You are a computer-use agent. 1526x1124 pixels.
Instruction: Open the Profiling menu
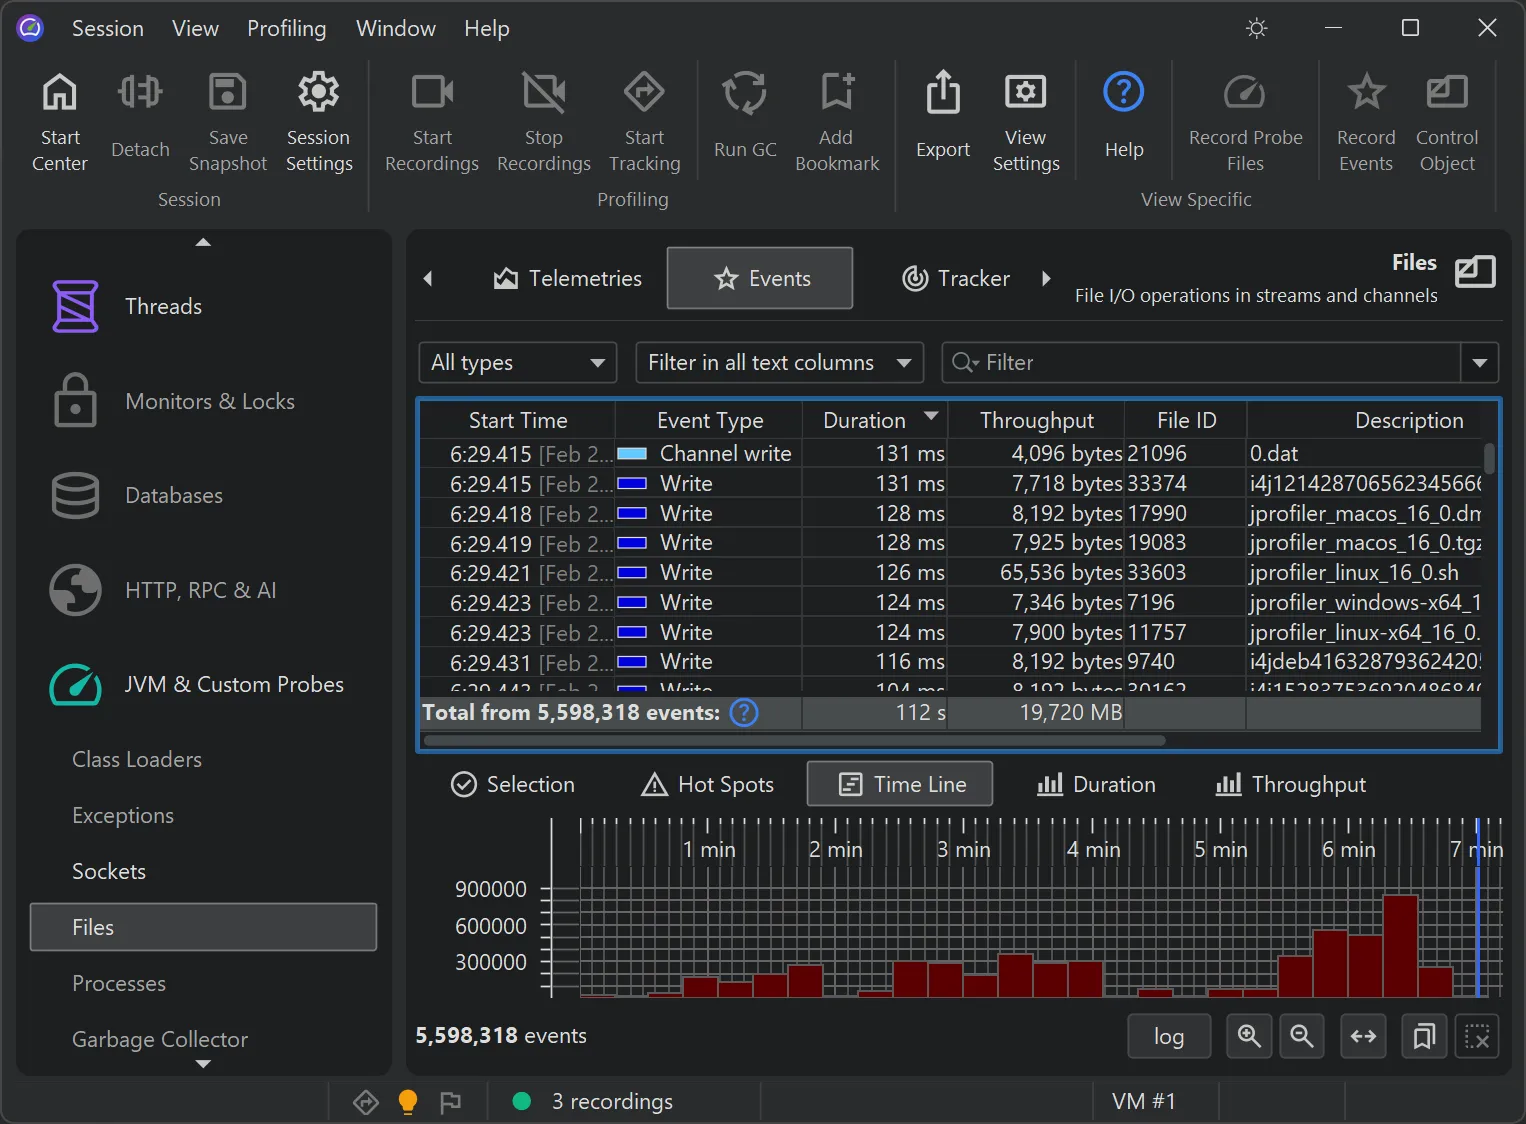click(287, 28)
